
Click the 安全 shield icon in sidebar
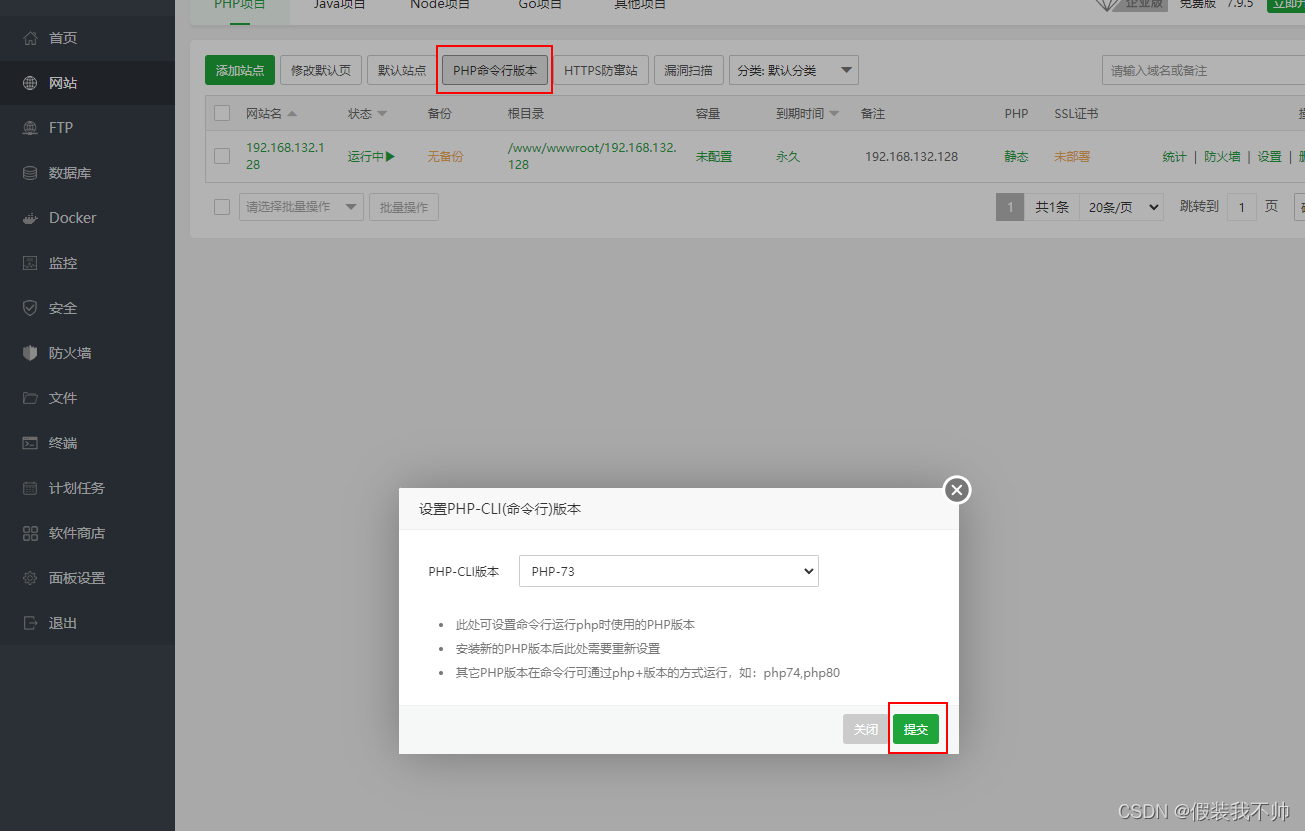coord(30,308)
